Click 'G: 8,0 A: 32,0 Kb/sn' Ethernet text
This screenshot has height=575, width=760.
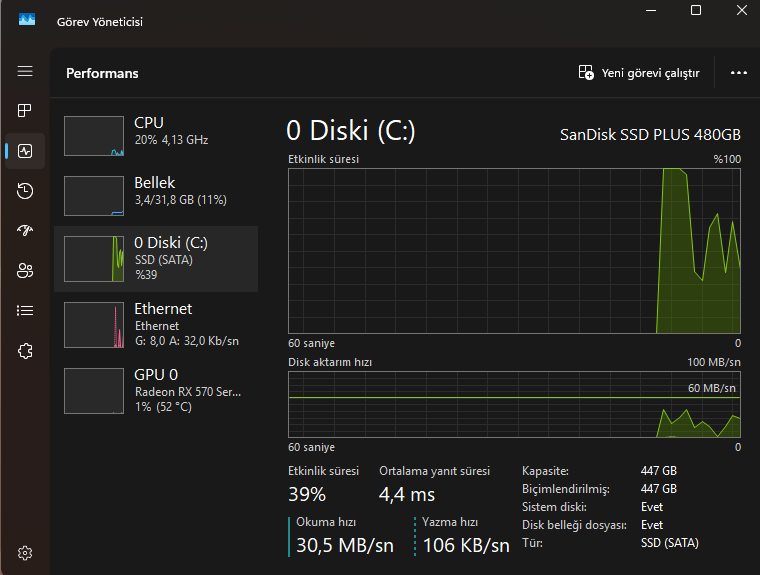[x=187, y=341]
